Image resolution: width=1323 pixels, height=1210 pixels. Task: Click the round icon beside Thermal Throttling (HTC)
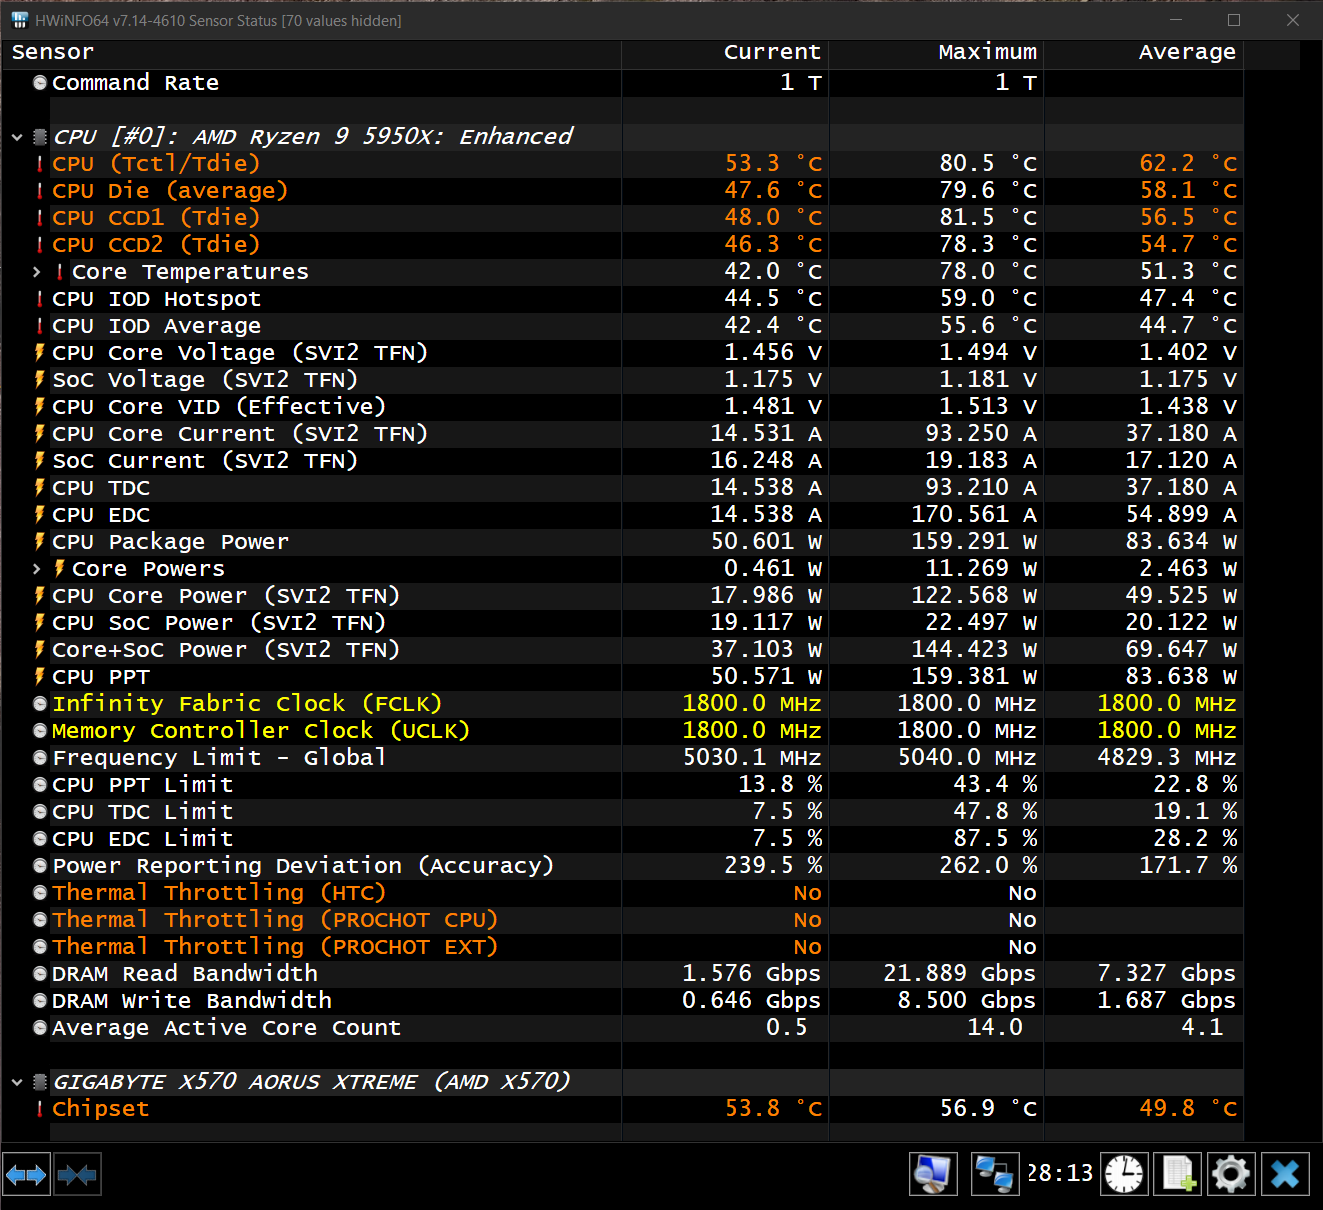[40, 893]
